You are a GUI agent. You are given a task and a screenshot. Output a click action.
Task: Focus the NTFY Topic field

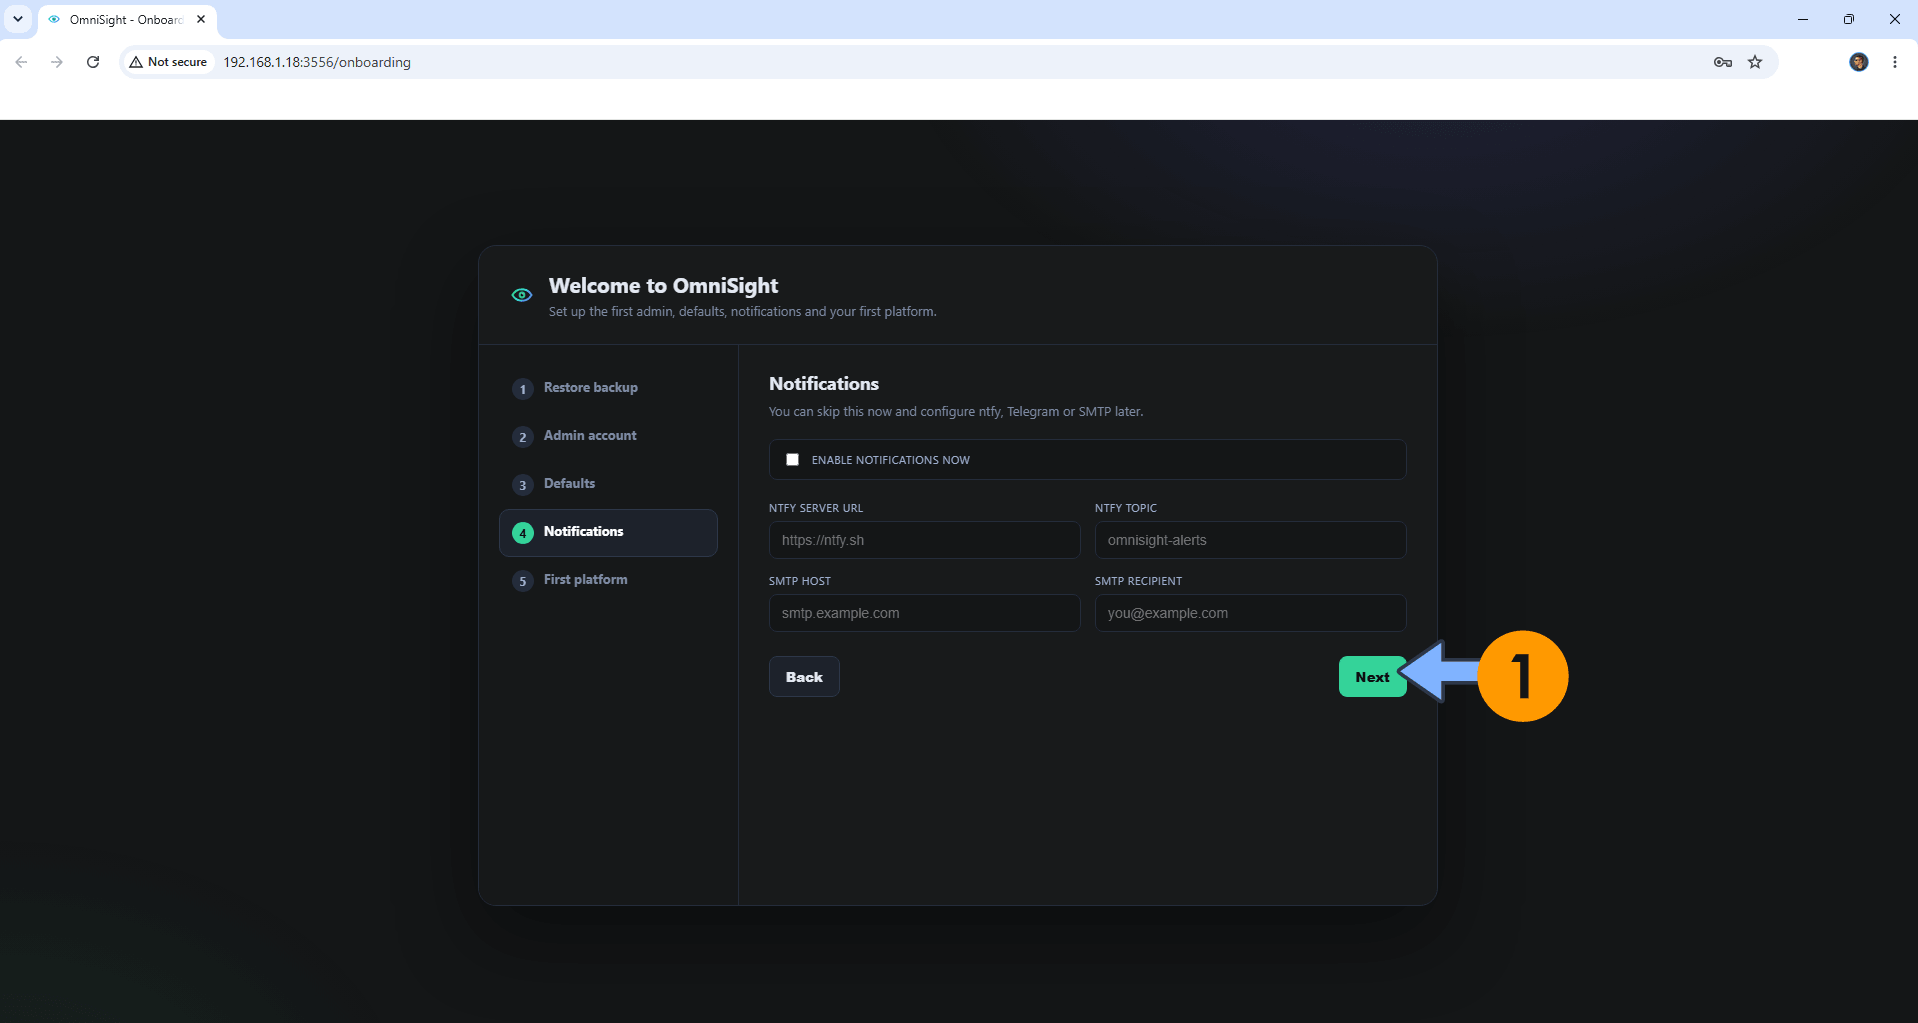tap(1250, 540)
